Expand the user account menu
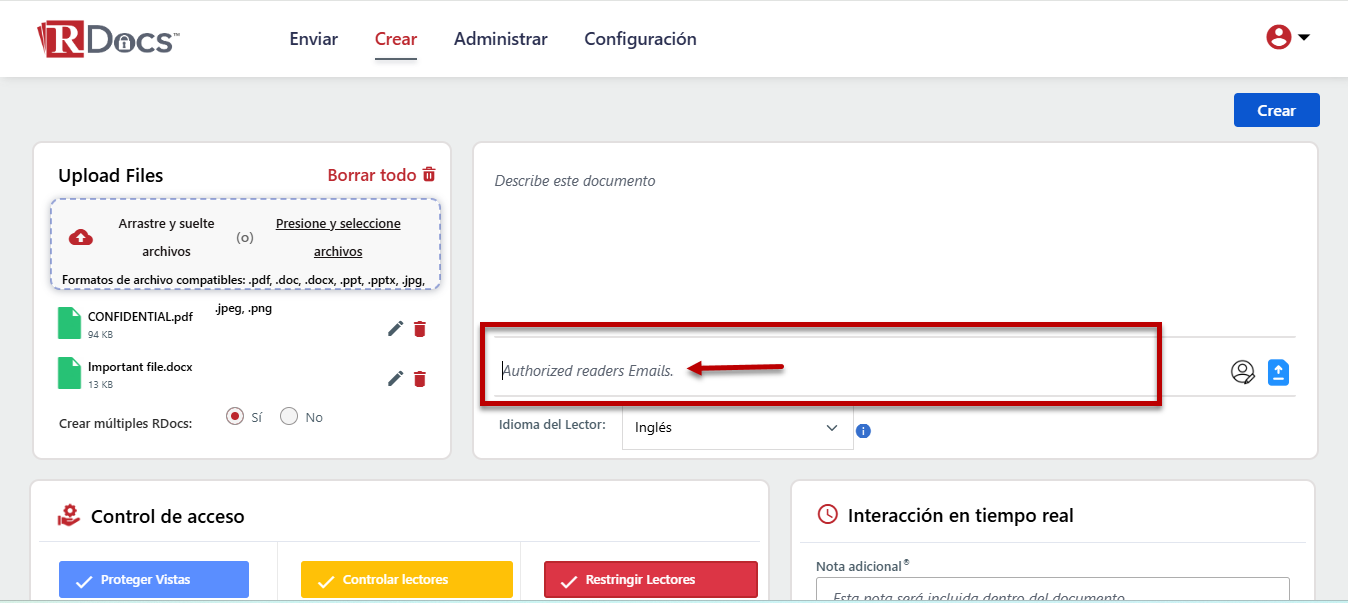This screenshot has height=603, width=1348. [x=1288, y=38]
